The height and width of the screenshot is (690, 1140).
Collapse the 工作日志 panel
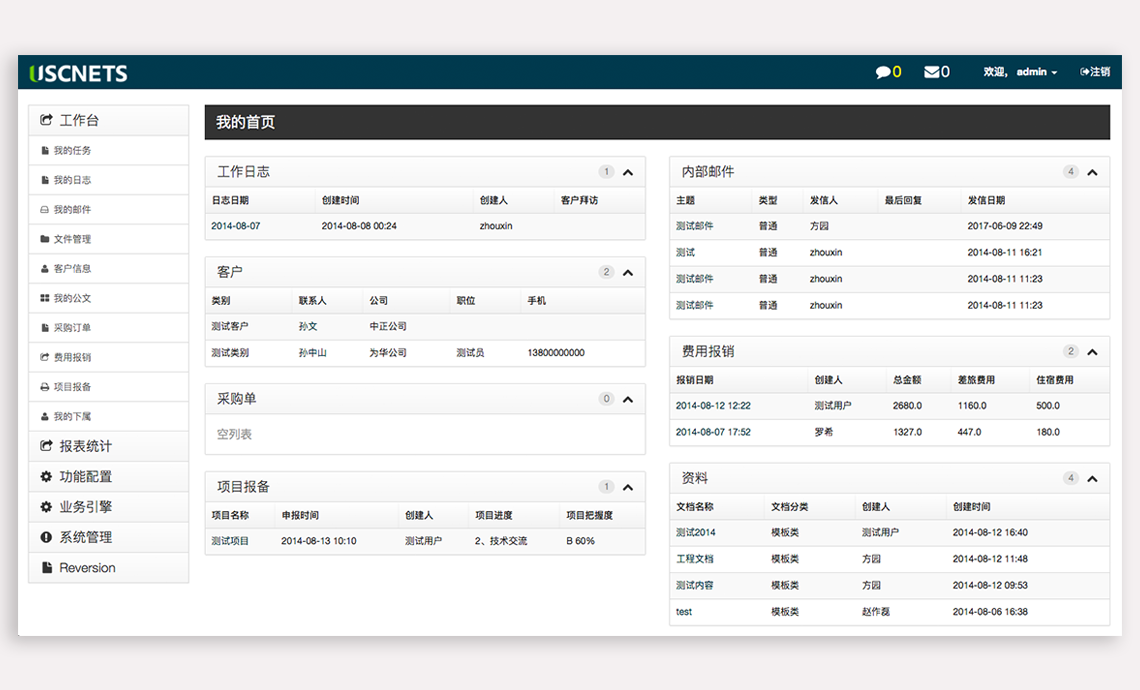[628, 172]
